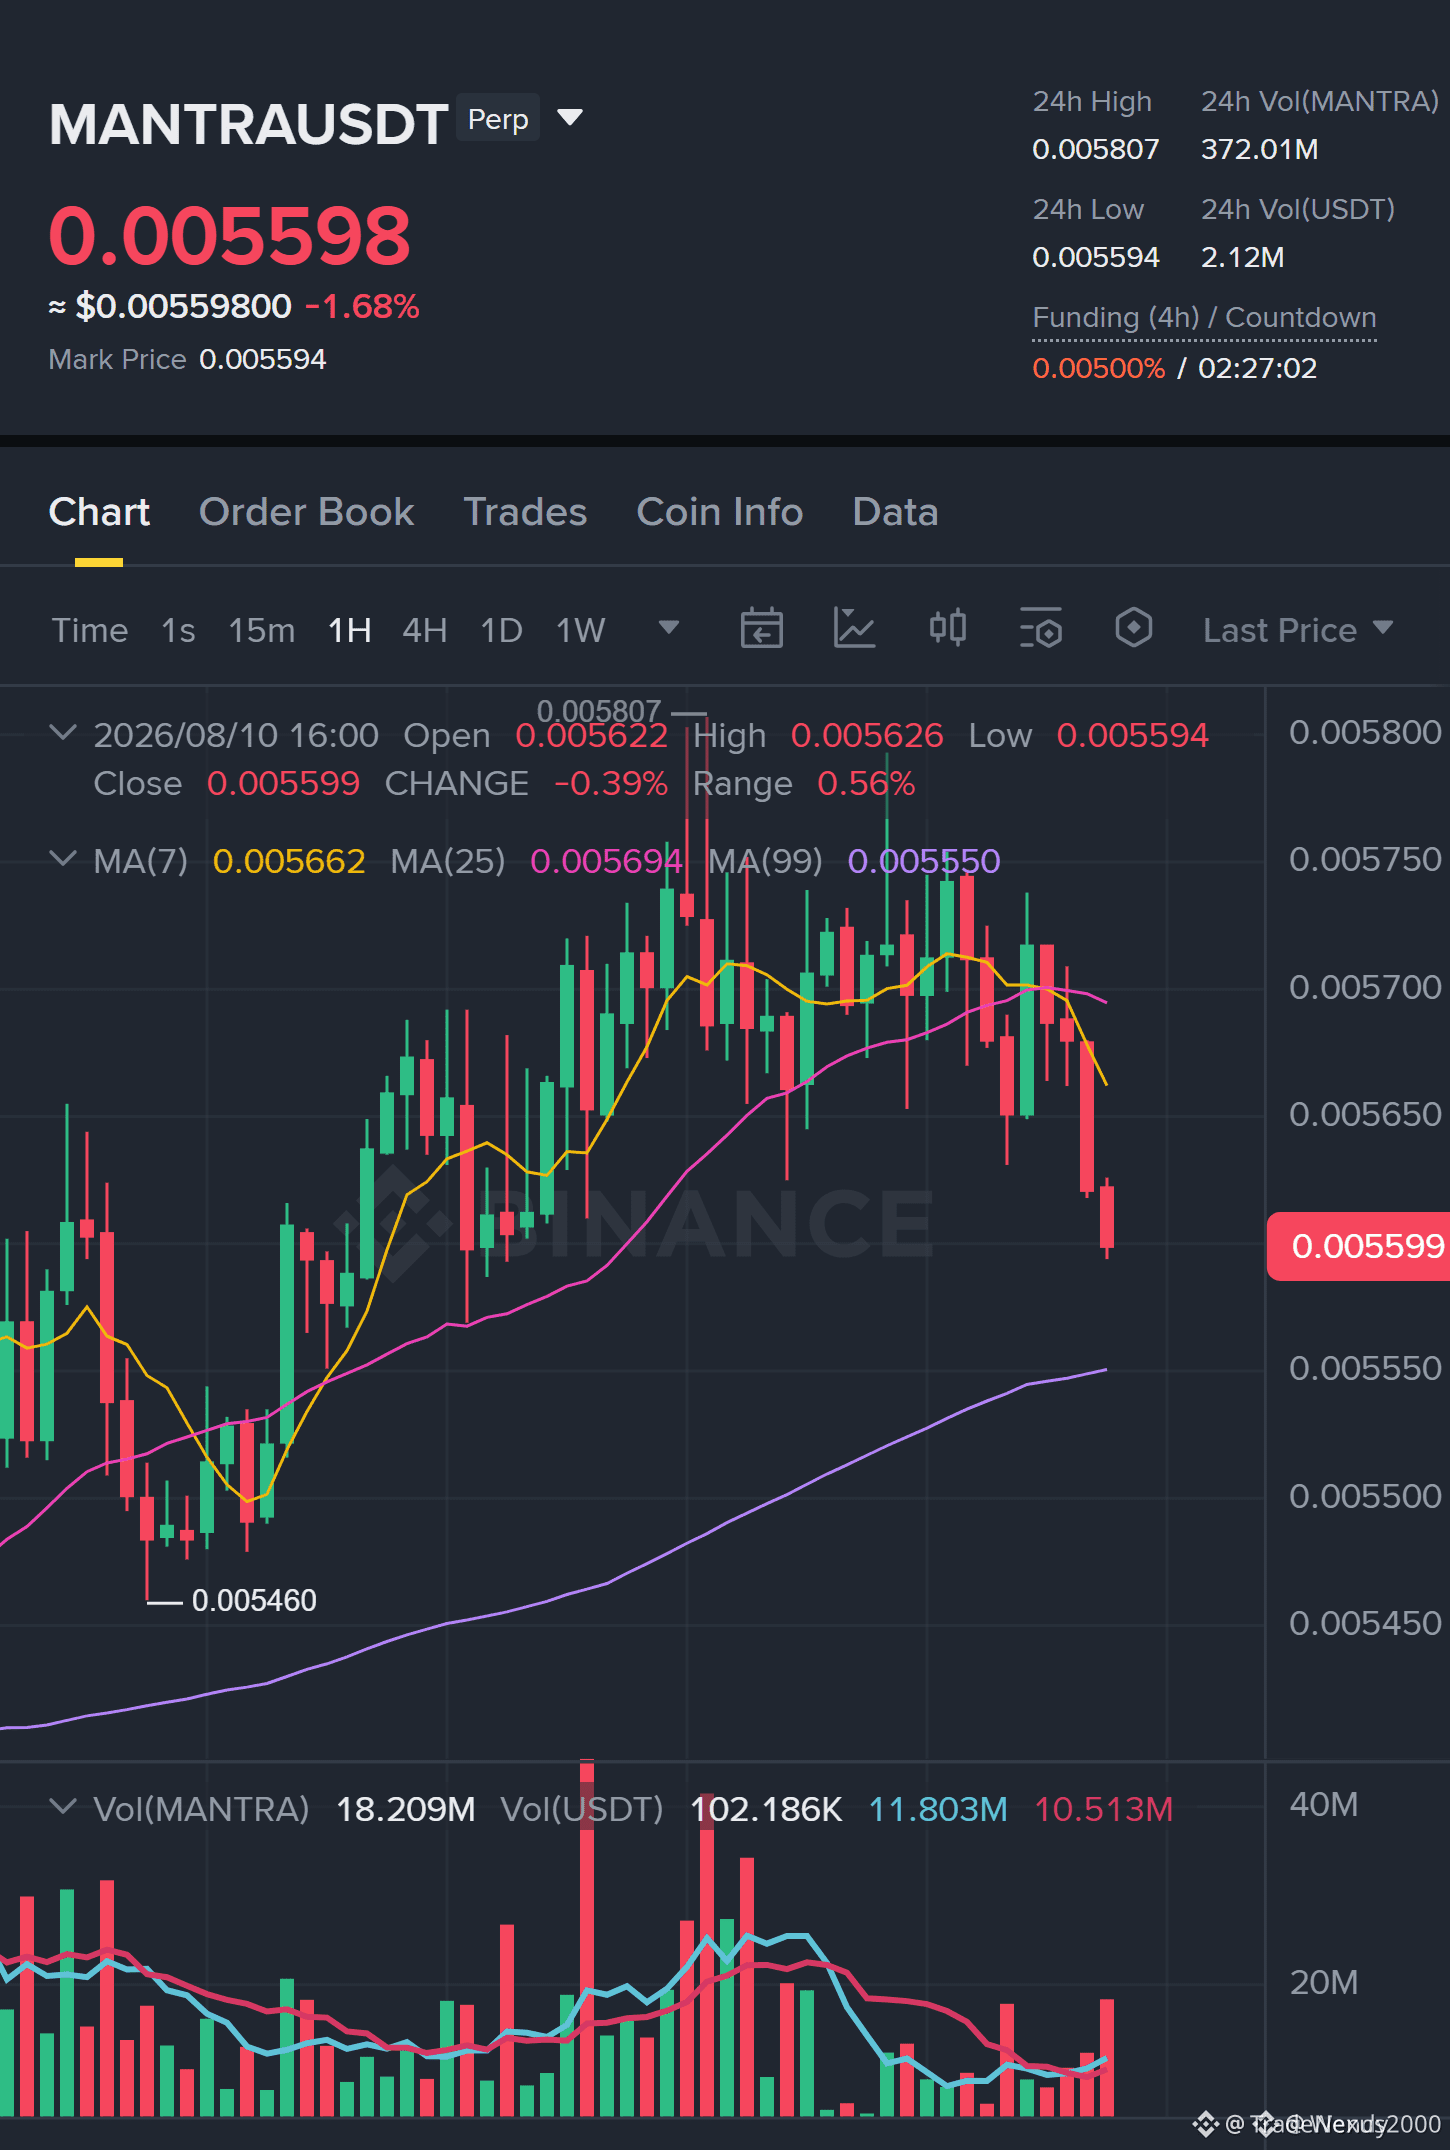Open the Coin Info tab
Image resolution: width=1450 pixels, height=2150 pixels.
(720, 512)
